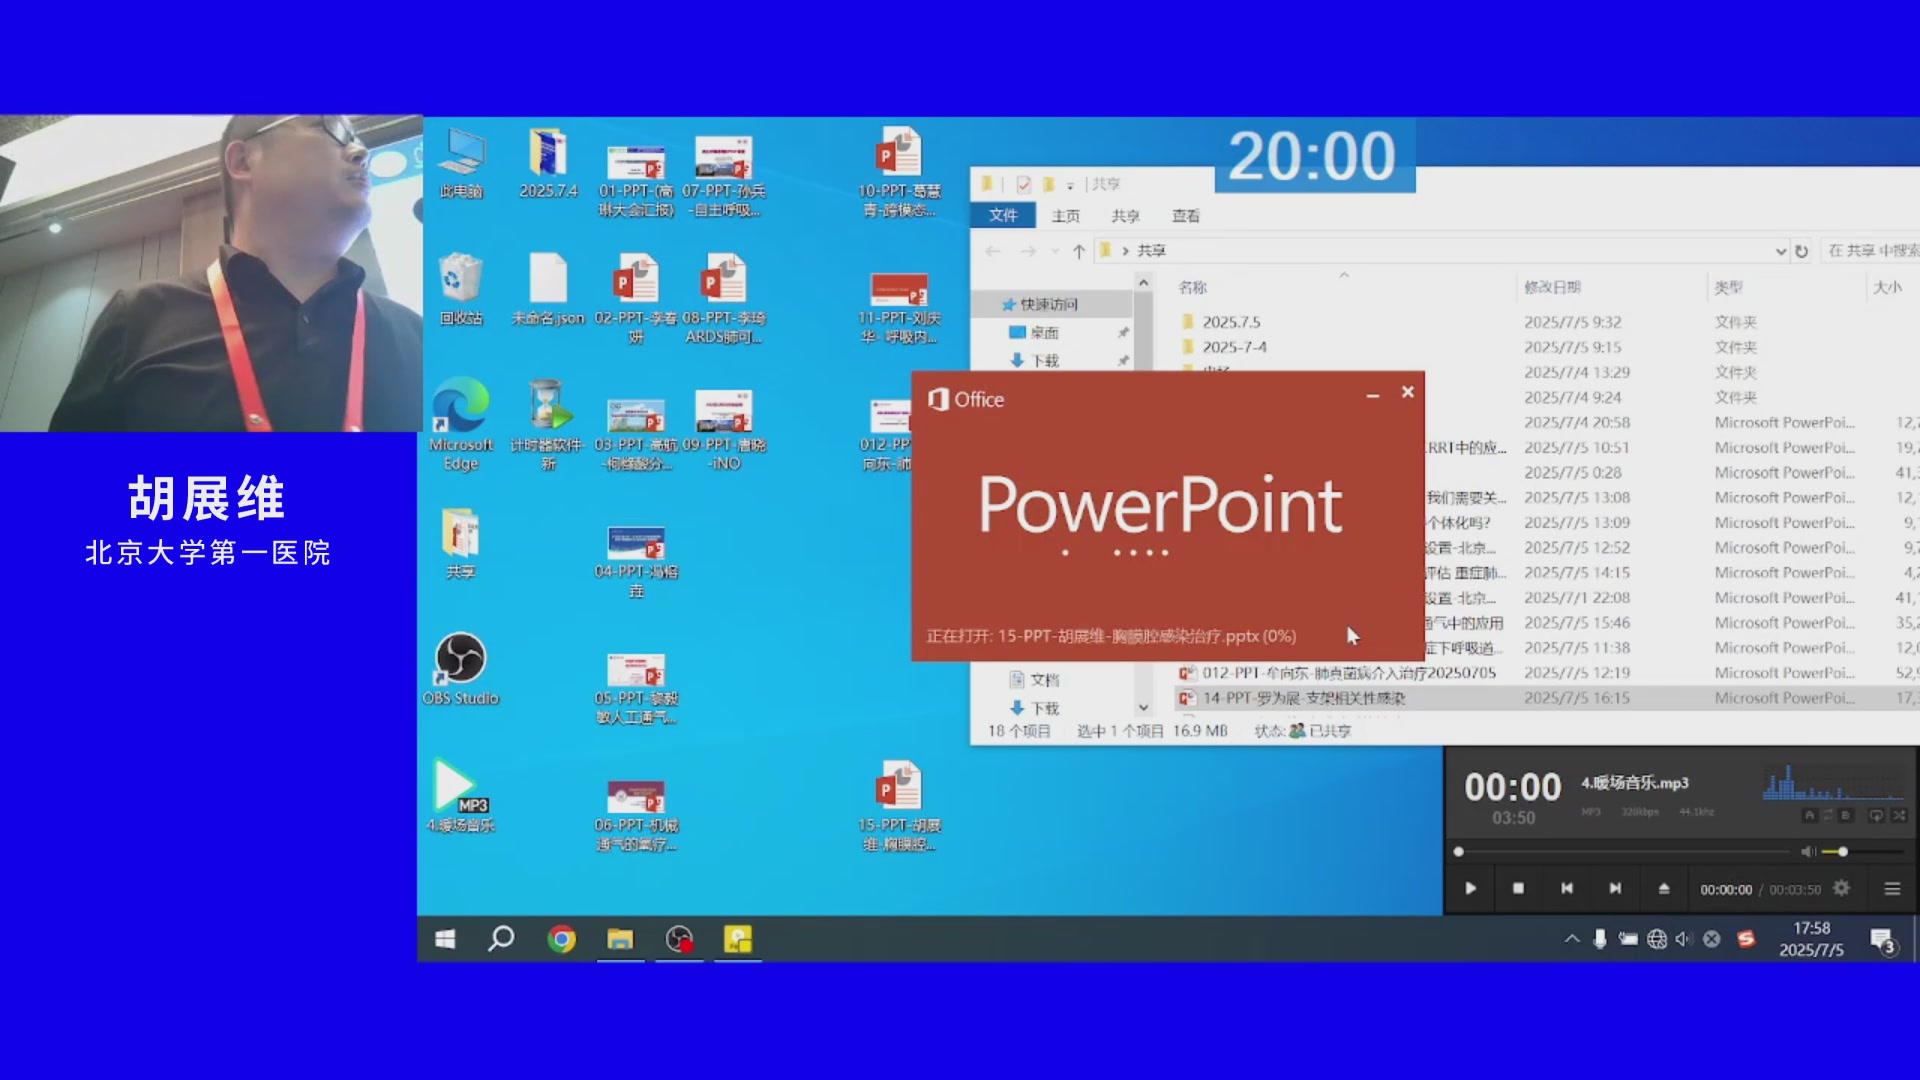The height and width of the screenshot is (1080, 1920).
Task: Play the track in audio player
Action: click(1470, 888)
